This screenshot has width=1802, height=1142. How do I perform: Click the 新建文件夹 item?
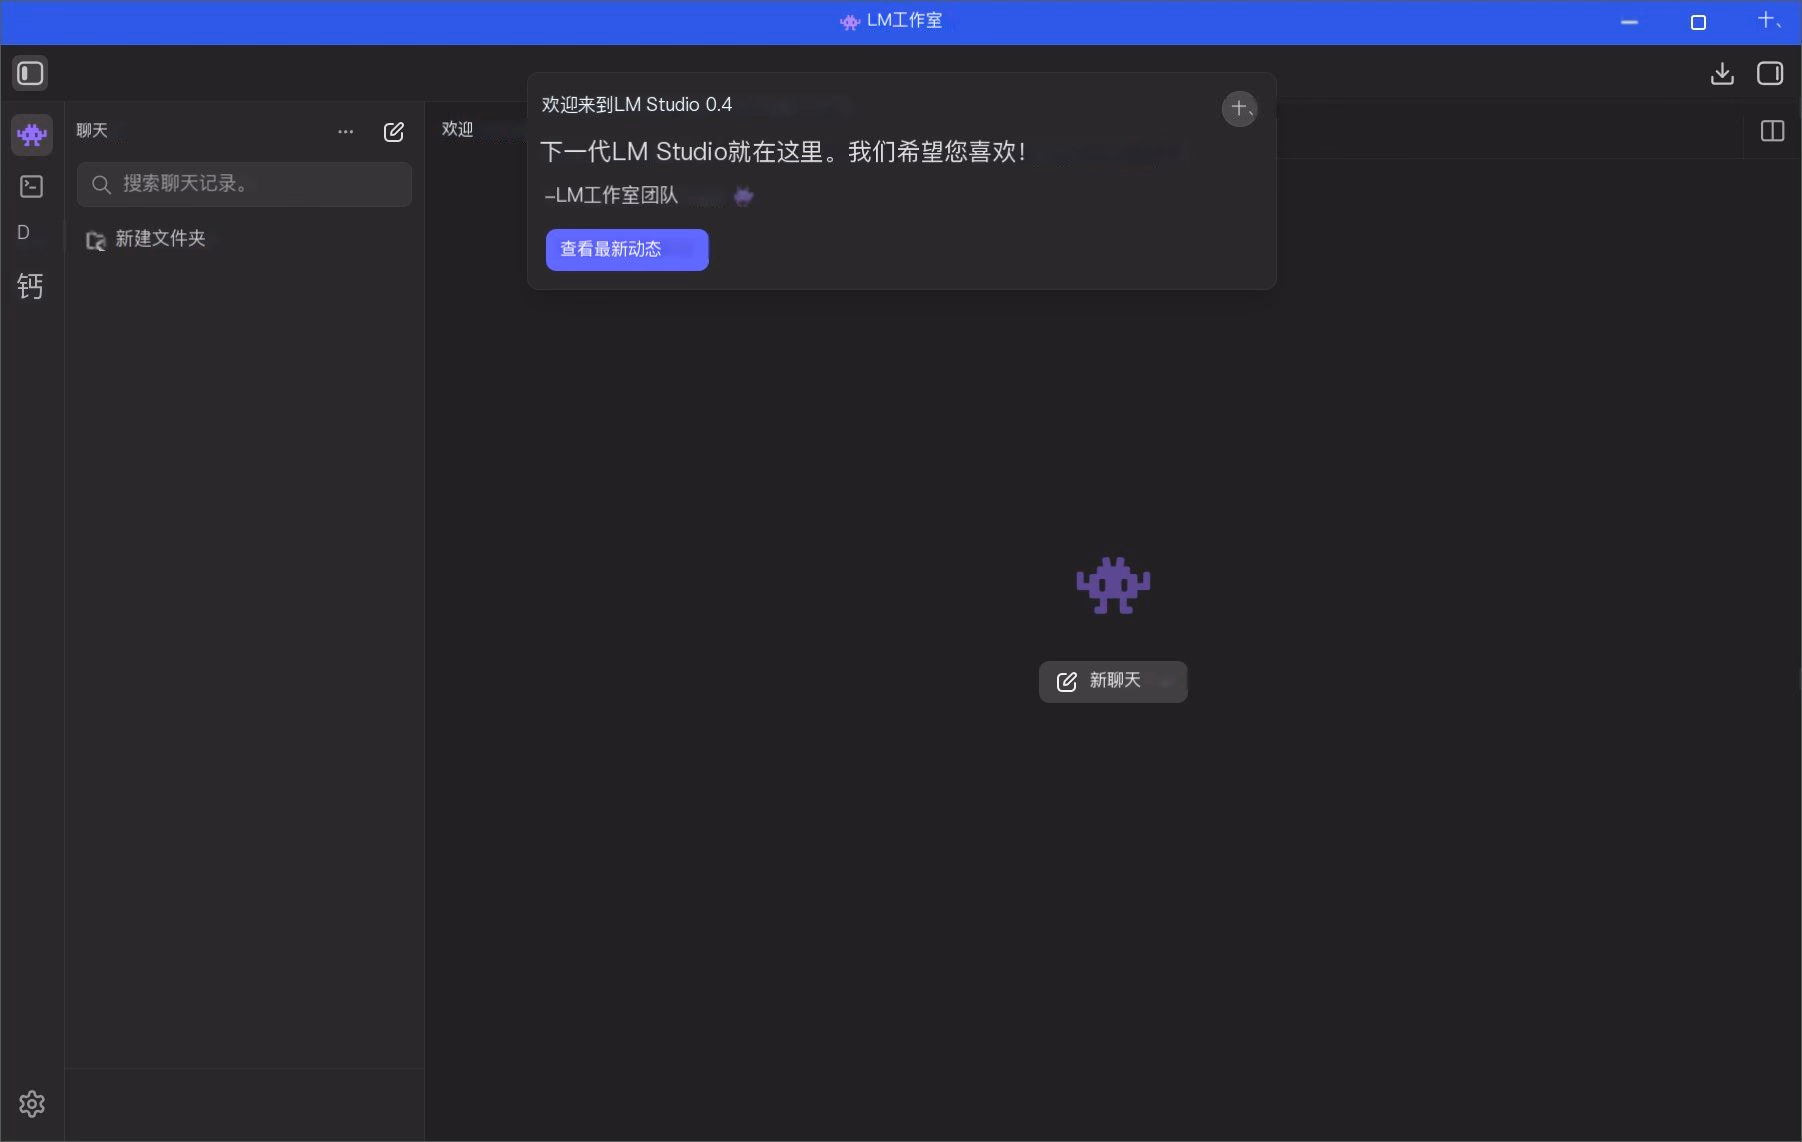[x=147, y=239]
